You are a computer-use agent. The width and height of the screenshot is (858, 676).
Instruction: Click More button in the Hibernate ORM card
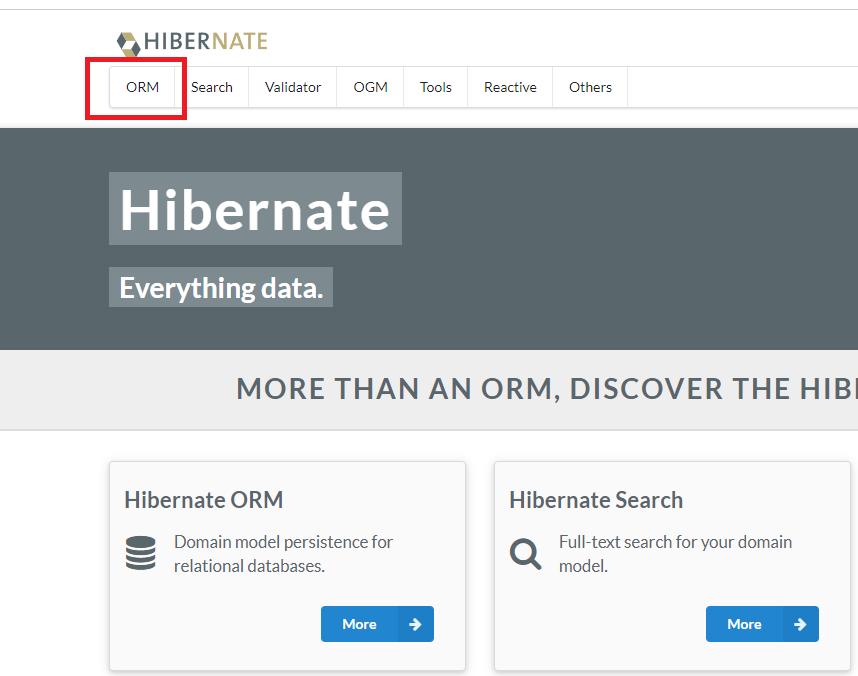(x=377, y=624)
